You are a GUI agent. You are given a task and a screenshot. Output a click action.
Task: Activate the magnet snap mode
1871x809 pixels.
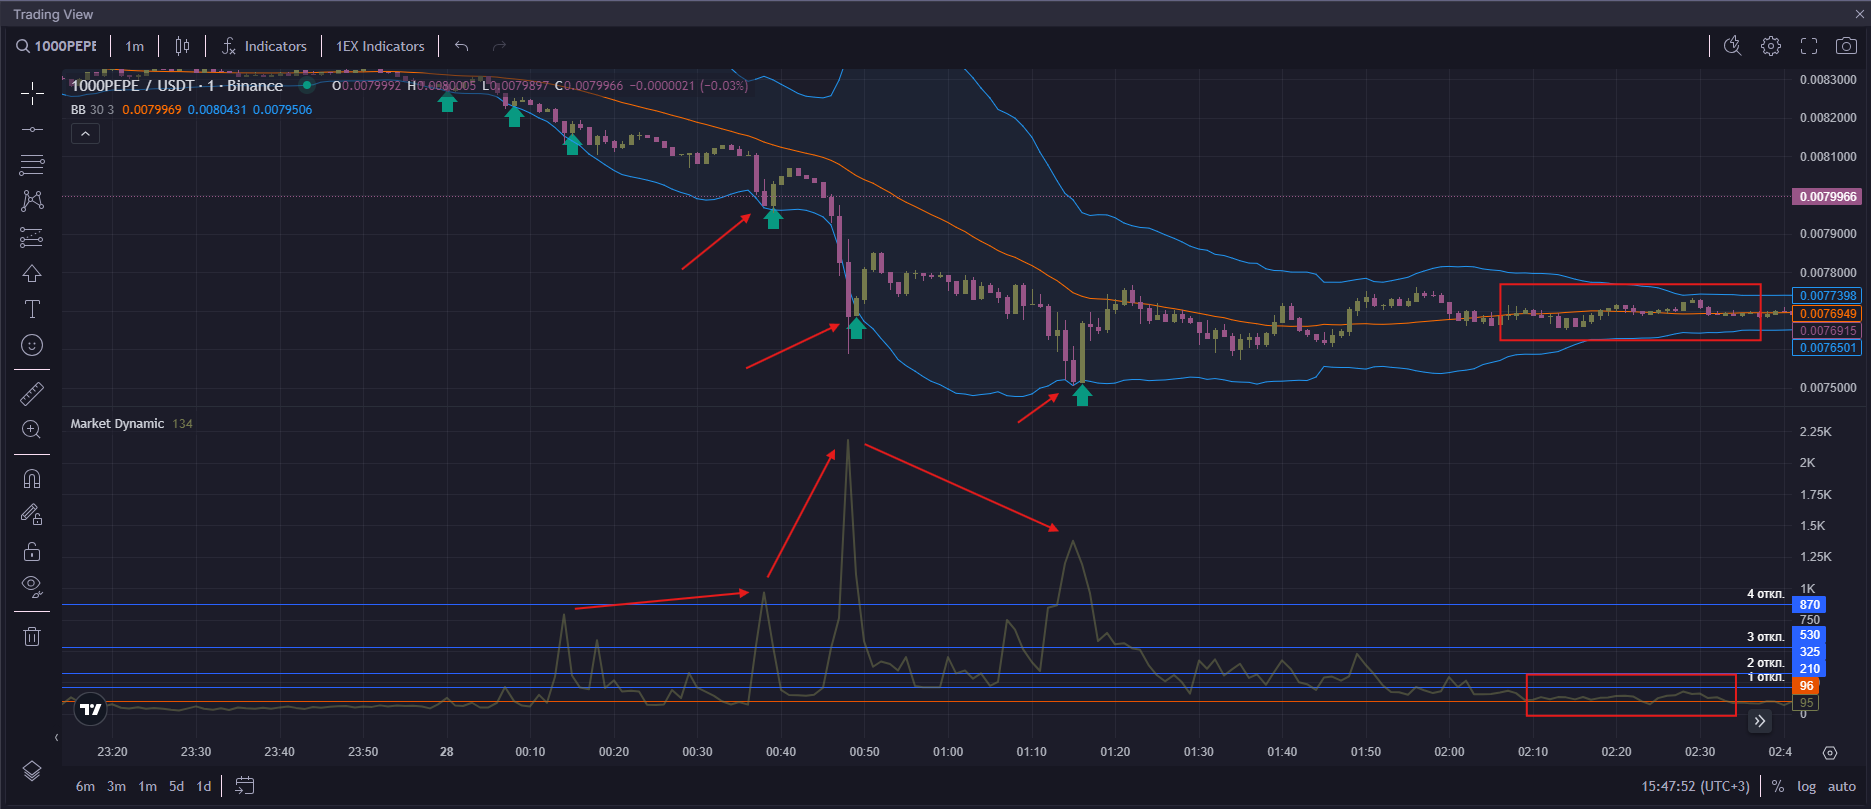32,479
